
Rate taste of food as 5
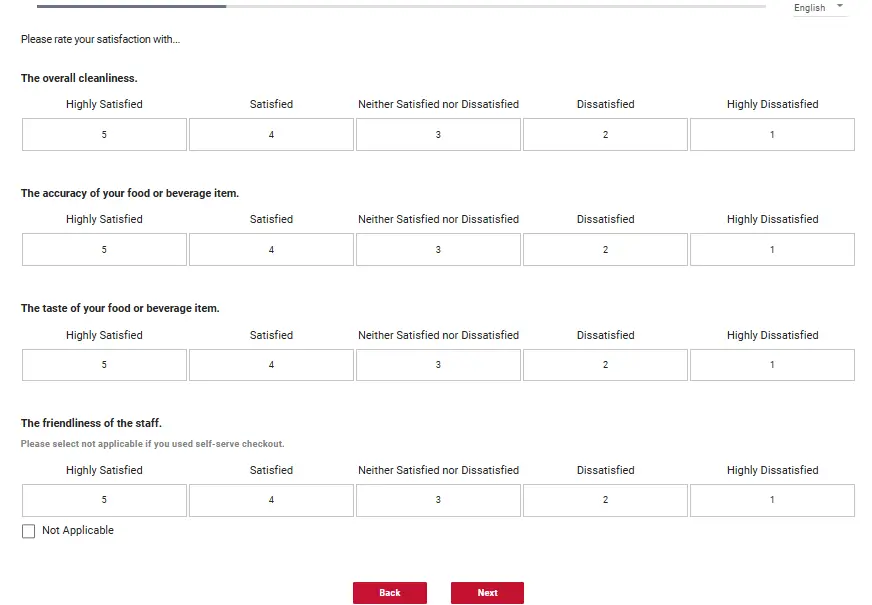point(104,365)
